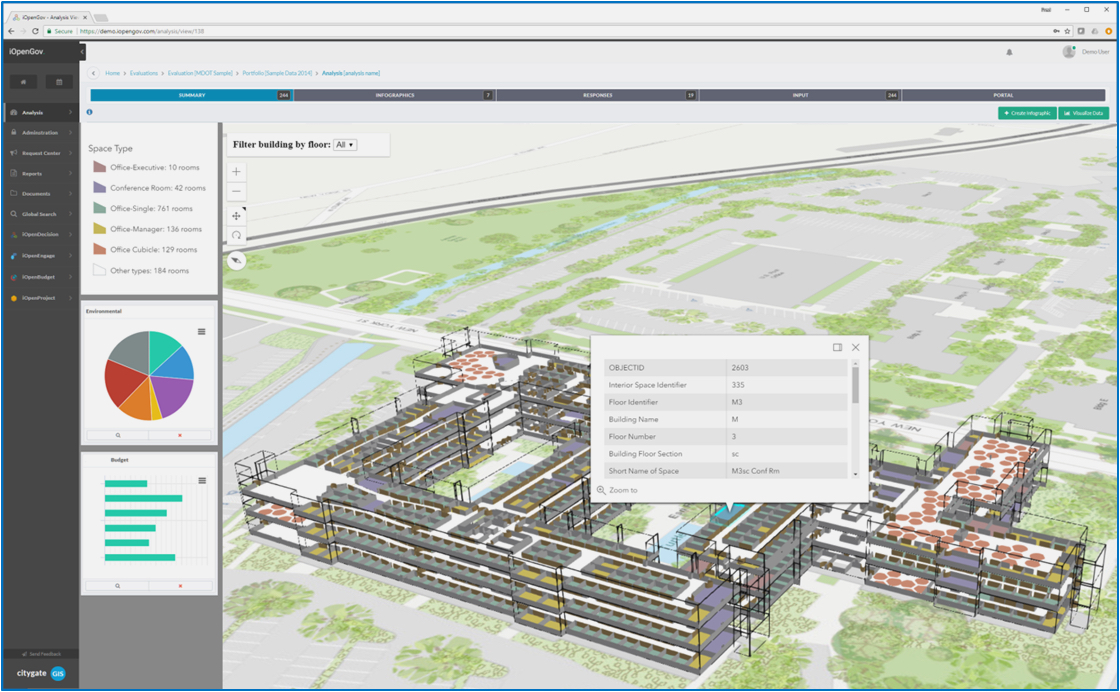Collapse the iOpenGov sidebar arrow
1120x692 pixels.
coord(82,51)
